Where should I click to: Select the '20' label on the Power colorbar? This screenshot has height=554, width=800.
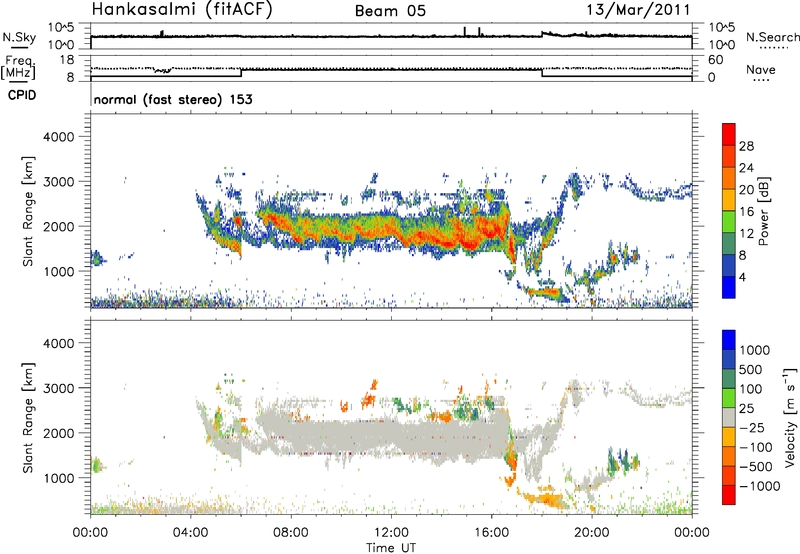click(746, 190)
